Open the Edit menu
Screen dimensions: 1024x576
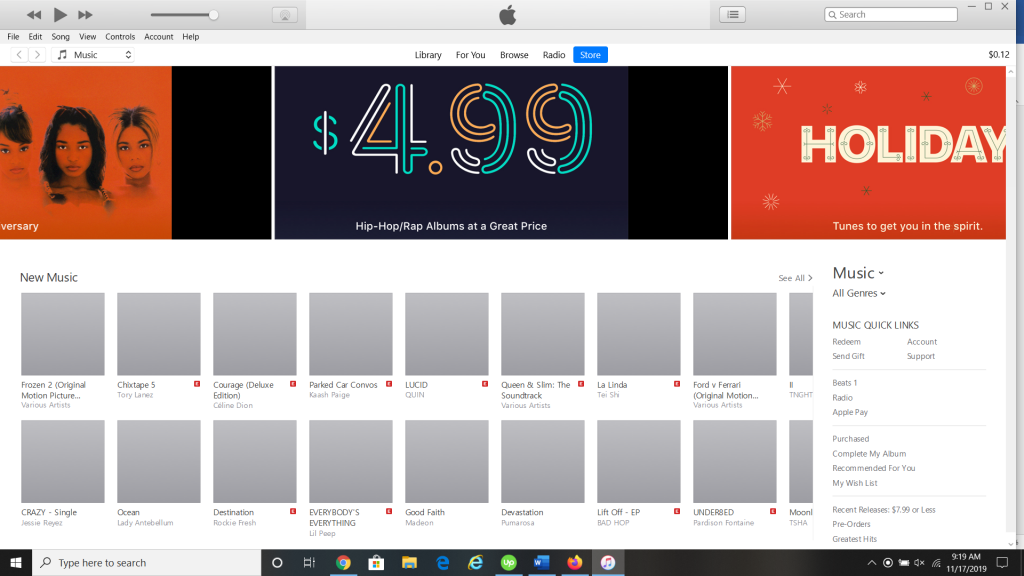pyautogui.click(x=35, y=37)
